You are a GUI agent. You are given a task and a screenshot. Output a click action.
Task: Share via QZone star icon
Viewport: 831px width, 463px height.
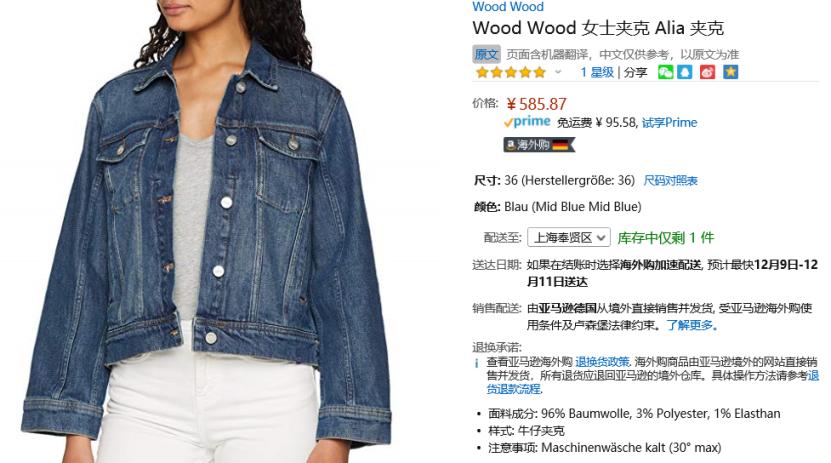731,72
